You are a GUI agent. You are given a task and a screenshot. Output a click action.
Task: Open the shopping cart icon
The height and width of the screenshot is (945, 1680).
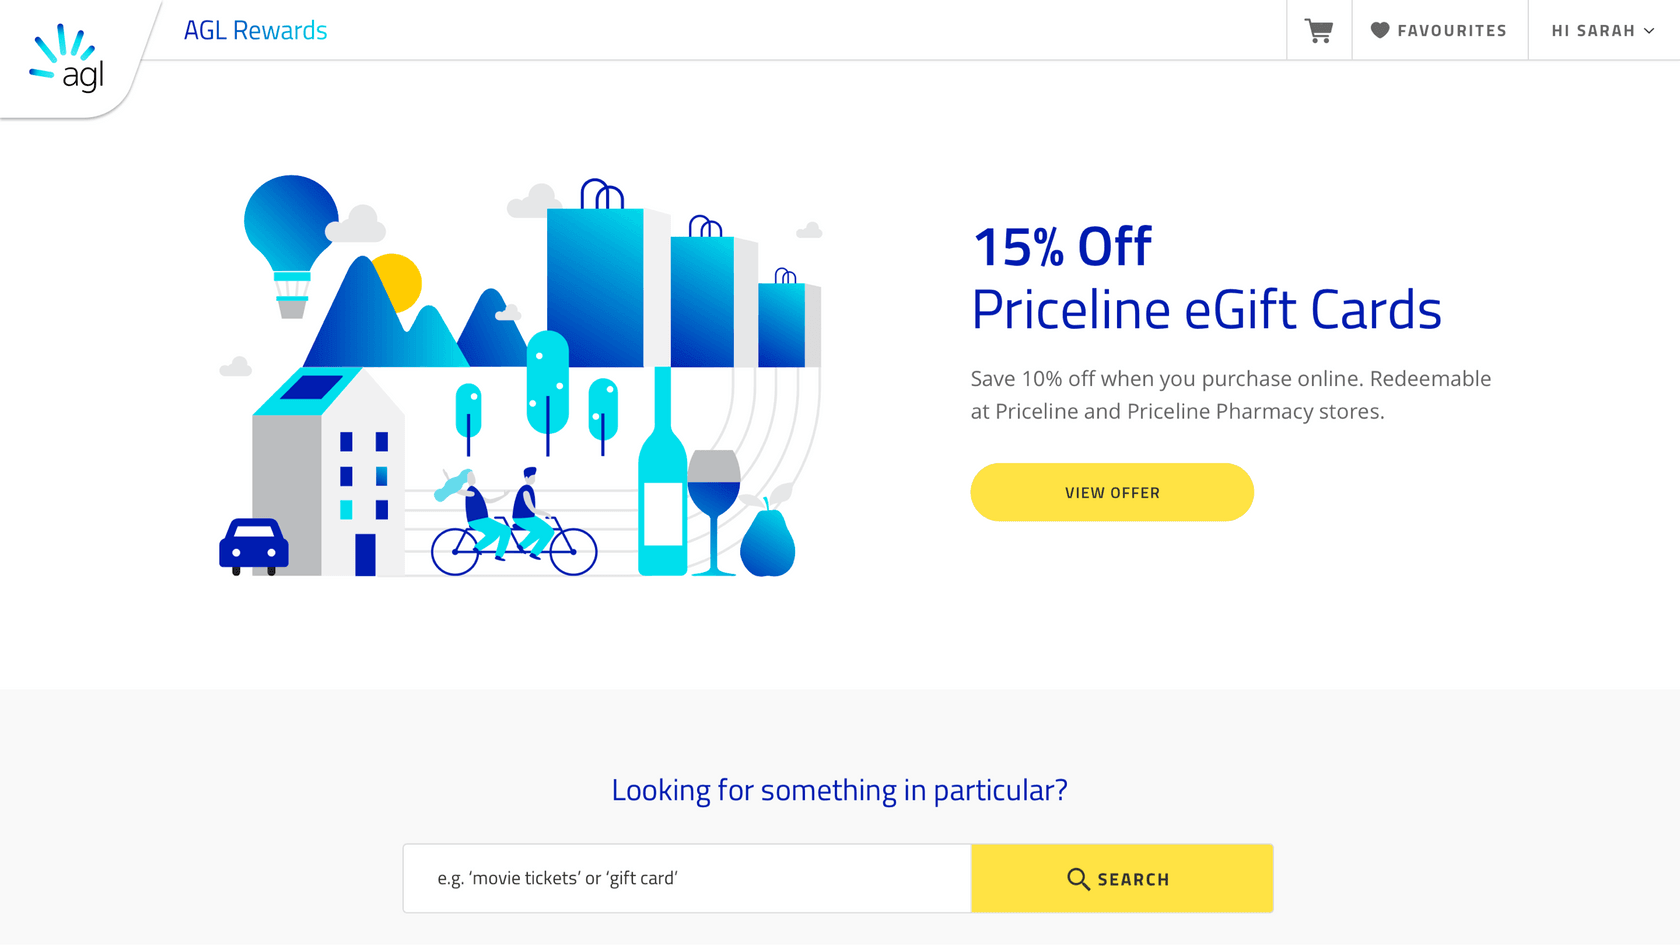(1319, 31)
